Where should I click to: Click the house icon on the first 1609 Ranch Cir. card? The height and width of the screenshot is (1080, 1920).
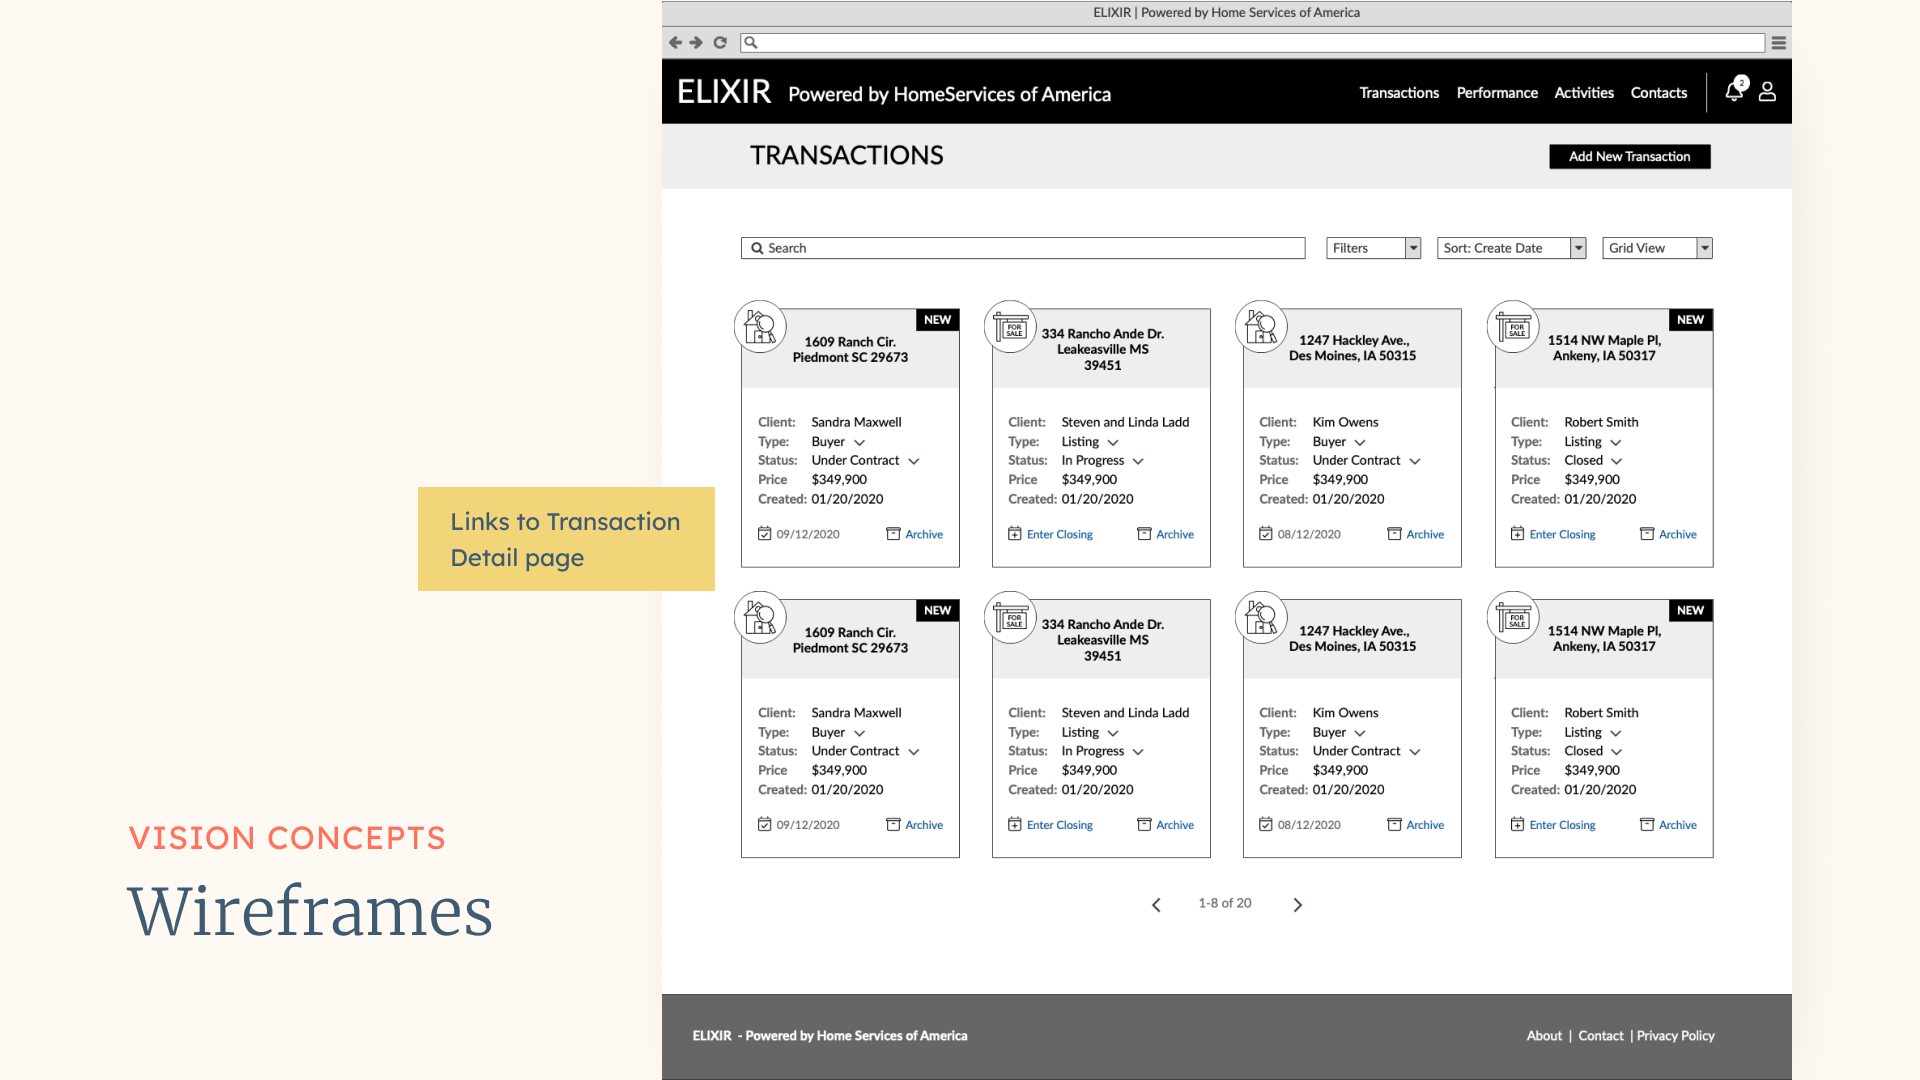[x=760, y=327]
